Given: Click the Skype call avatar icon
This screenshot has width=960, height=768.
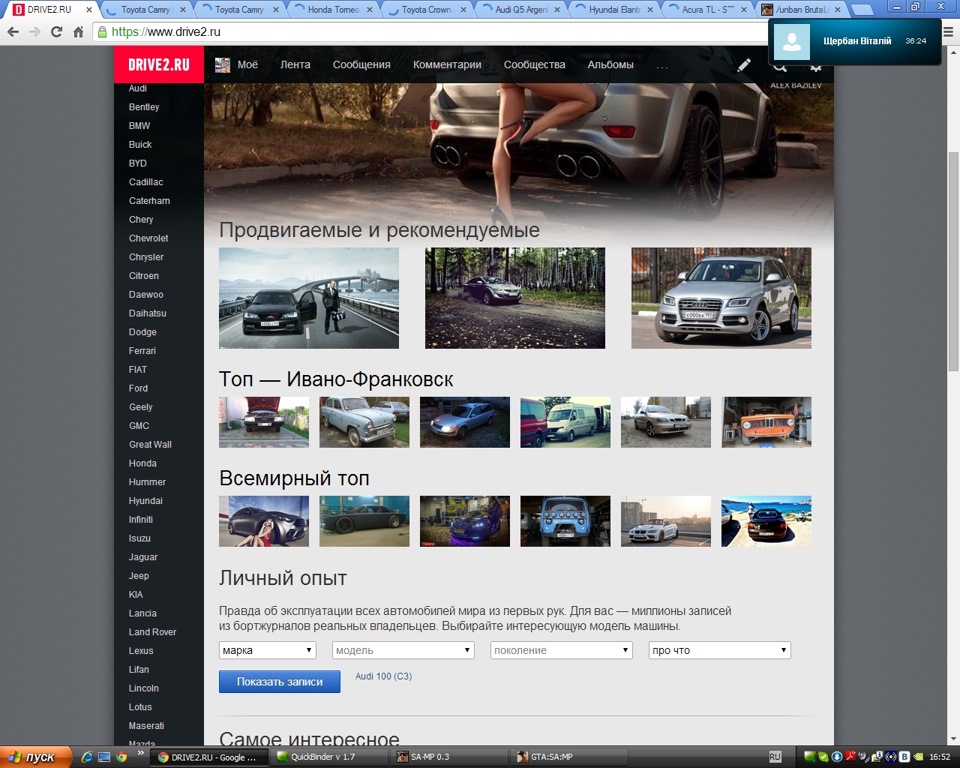Looking at the screenshot, I should (x=792, y=41).
